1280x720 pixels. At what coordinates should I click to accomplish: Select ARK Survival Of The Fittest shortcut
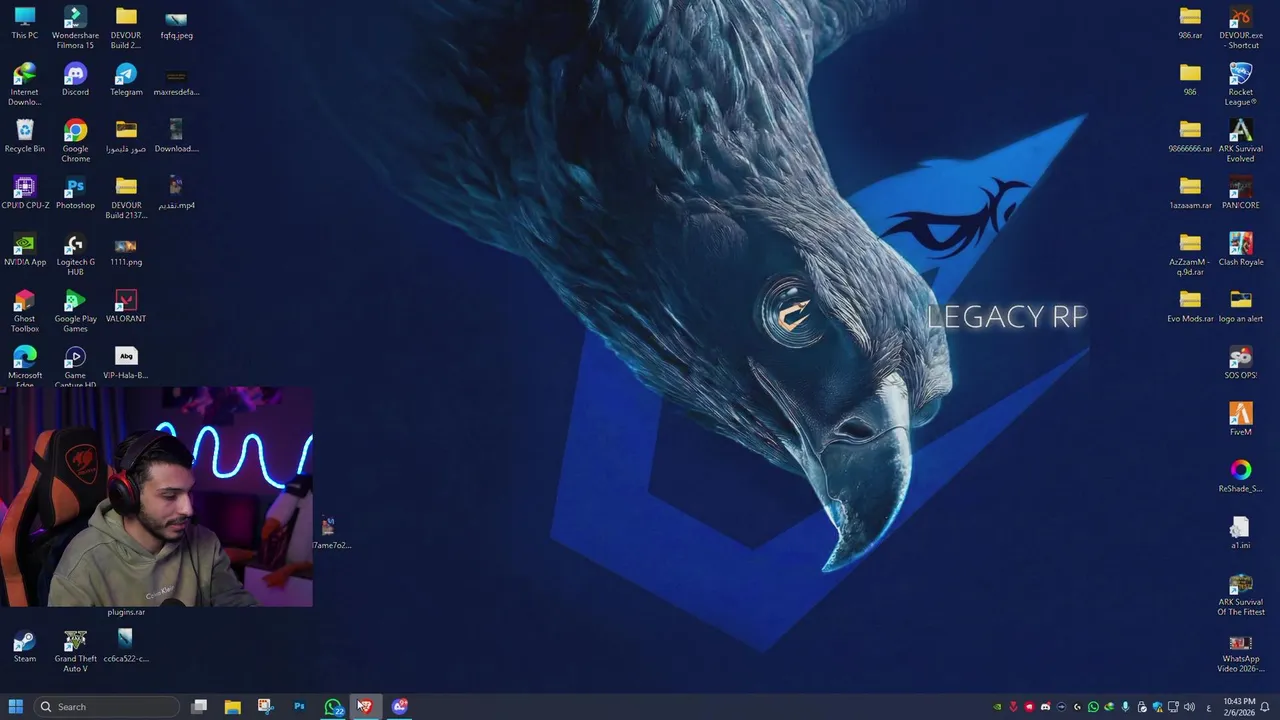click(1240, 595)
